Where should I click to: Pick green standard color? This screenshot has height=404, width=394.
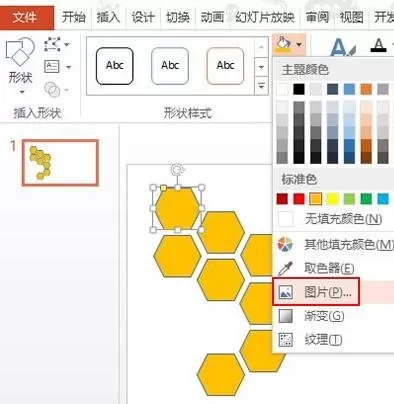tap(366, 199)
